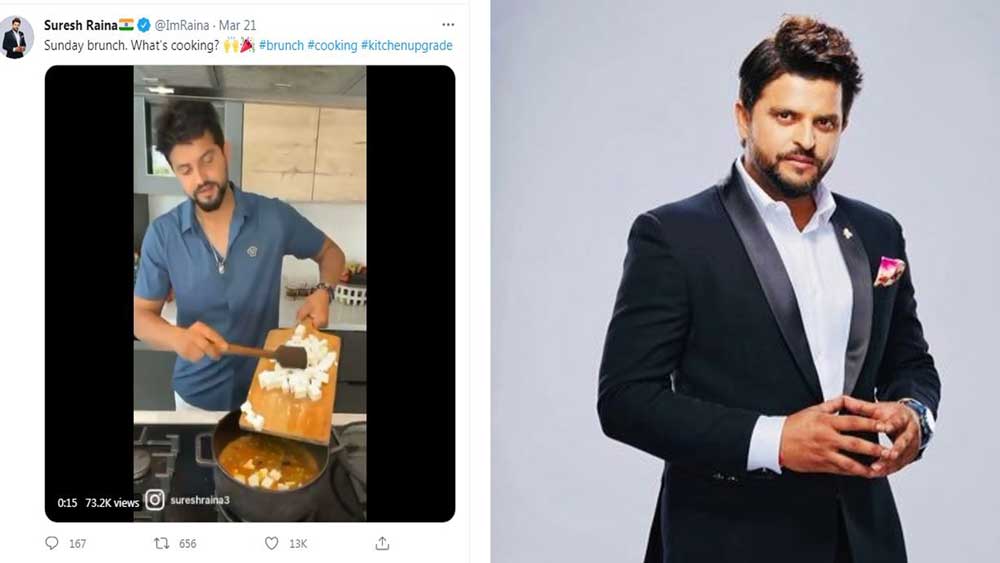Viewport: 1000px width, 563px height.
Task: Click the Suresh Raina display name
Action: [81, 25]
